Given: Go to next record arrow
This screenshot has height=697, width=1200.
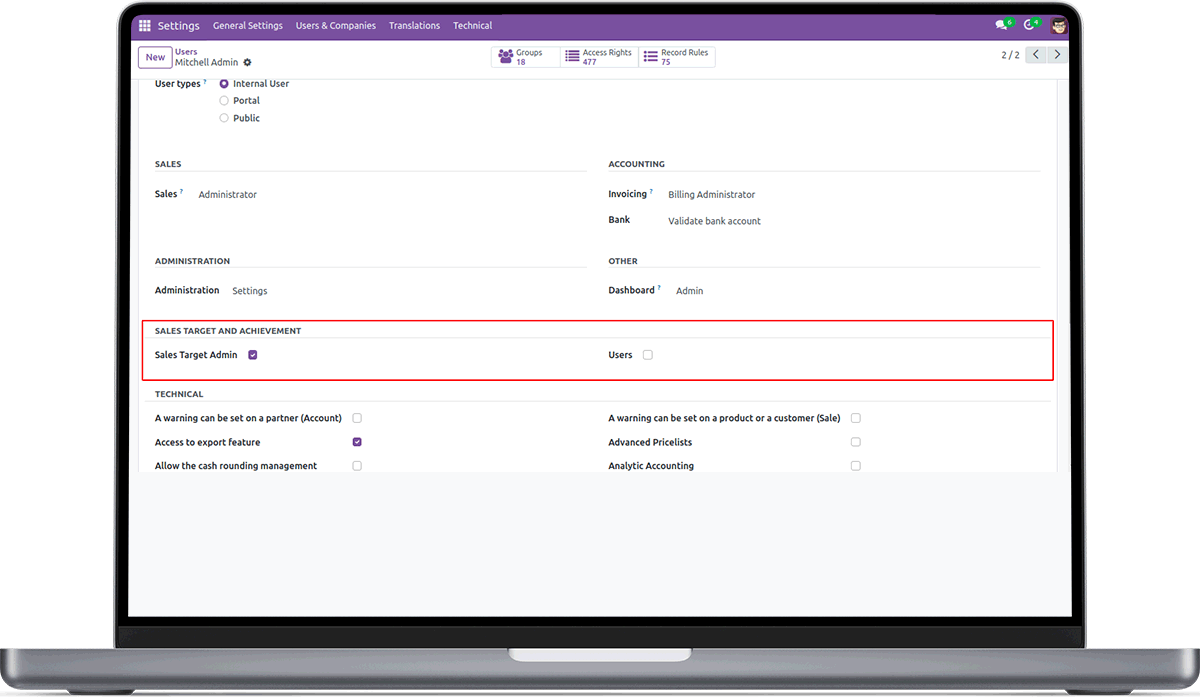Looking at the screenshot, I should coord(1057,55).
